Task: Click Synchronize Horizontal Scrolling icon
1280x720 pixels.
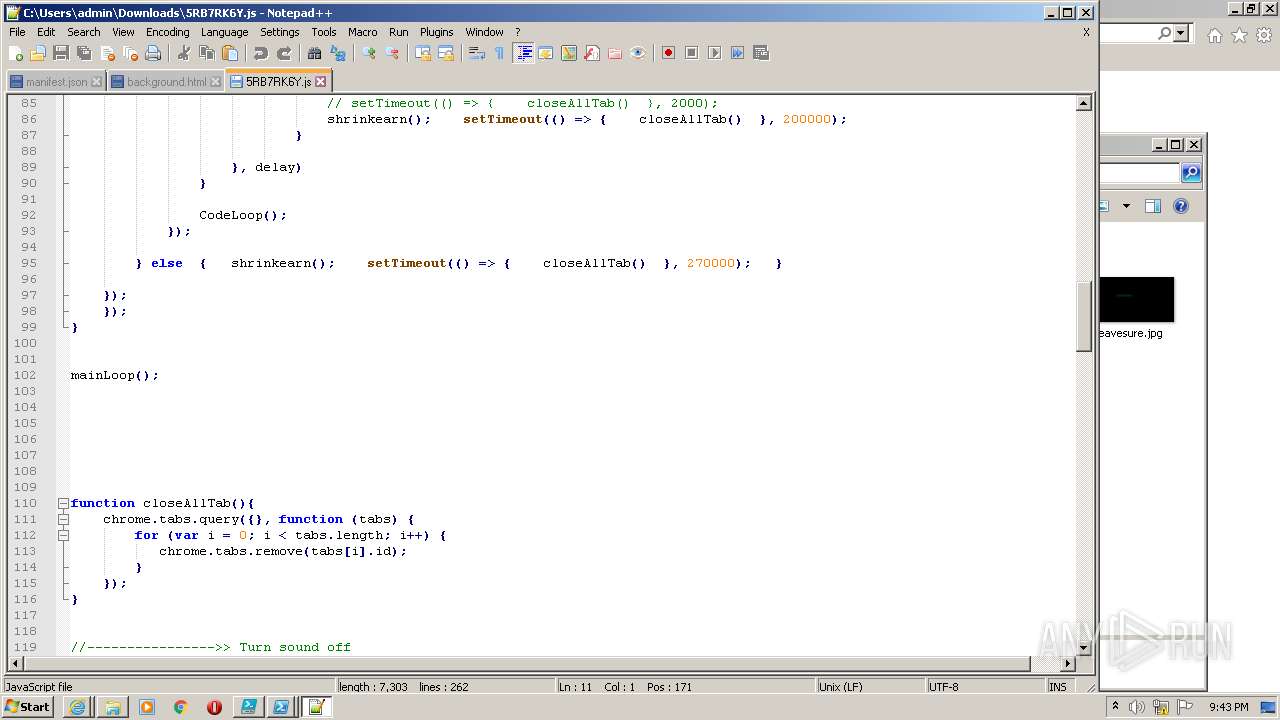Action: pos(446,53)
